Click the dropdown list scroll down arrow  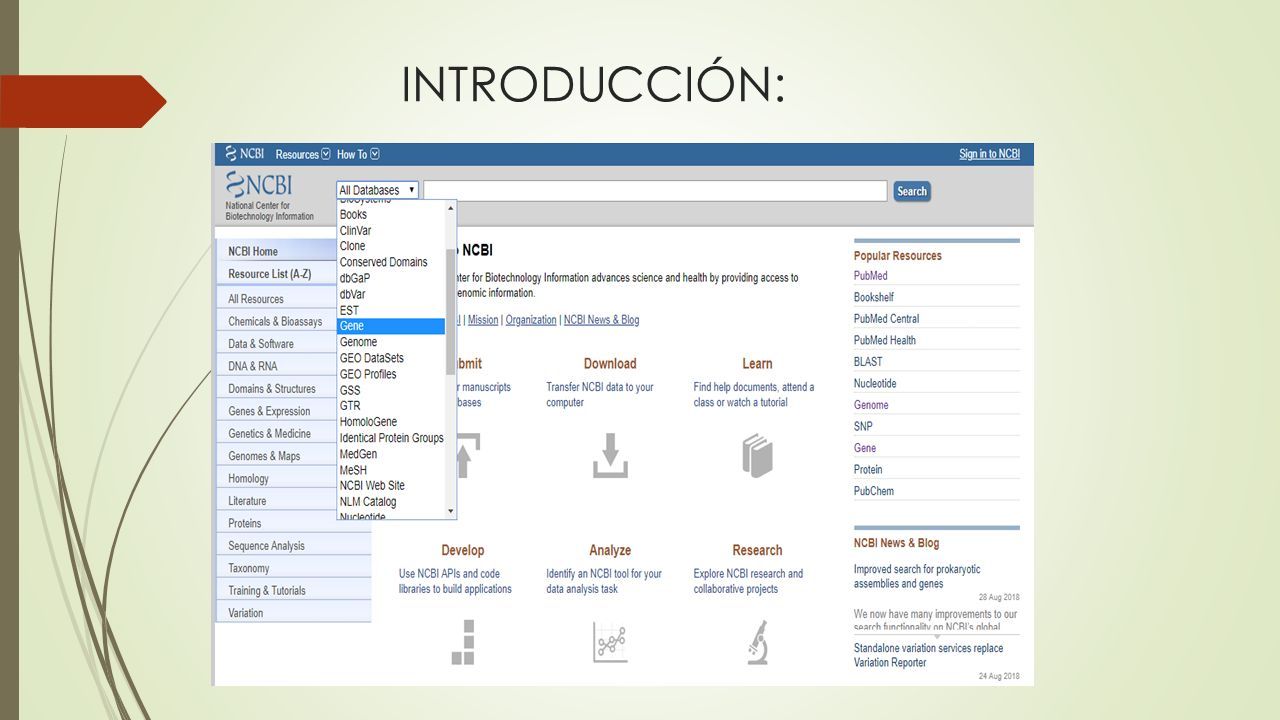[451, 511]
